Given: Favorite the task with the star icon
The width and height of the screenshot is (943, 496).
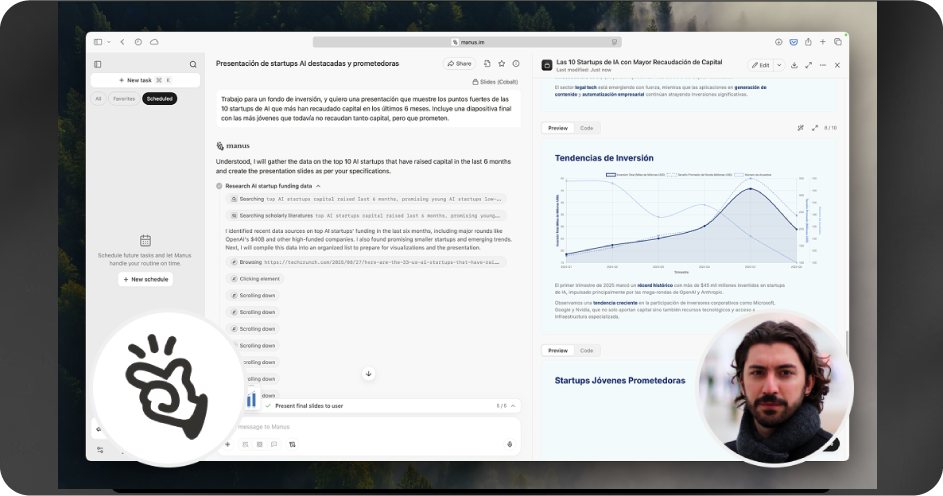Looking at the screenshot, I should click(x=502, y=64).
